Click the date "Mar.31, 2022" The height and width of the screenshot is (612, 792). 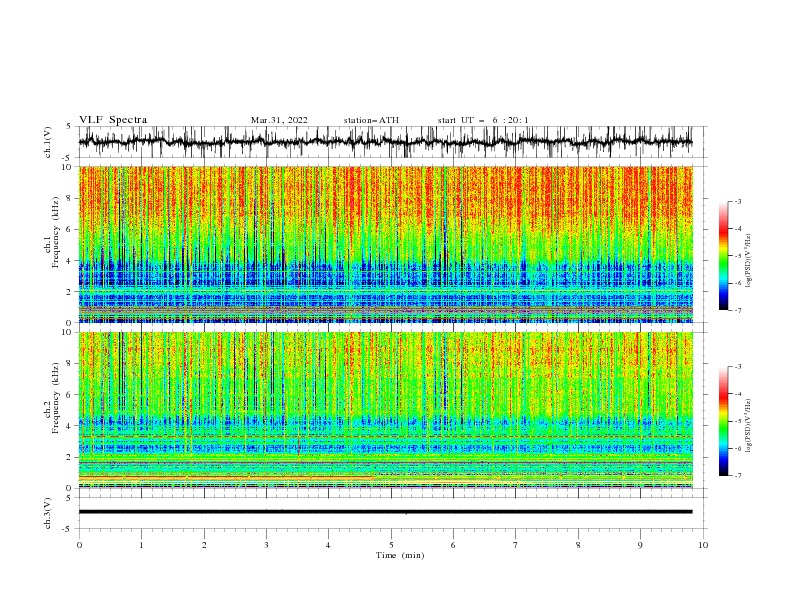[x=279, y=120]
